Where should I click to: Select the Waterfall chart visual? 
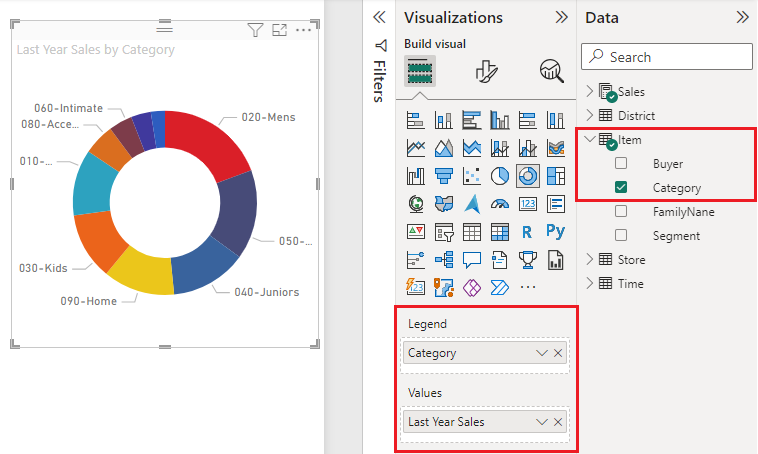(416, 176)
